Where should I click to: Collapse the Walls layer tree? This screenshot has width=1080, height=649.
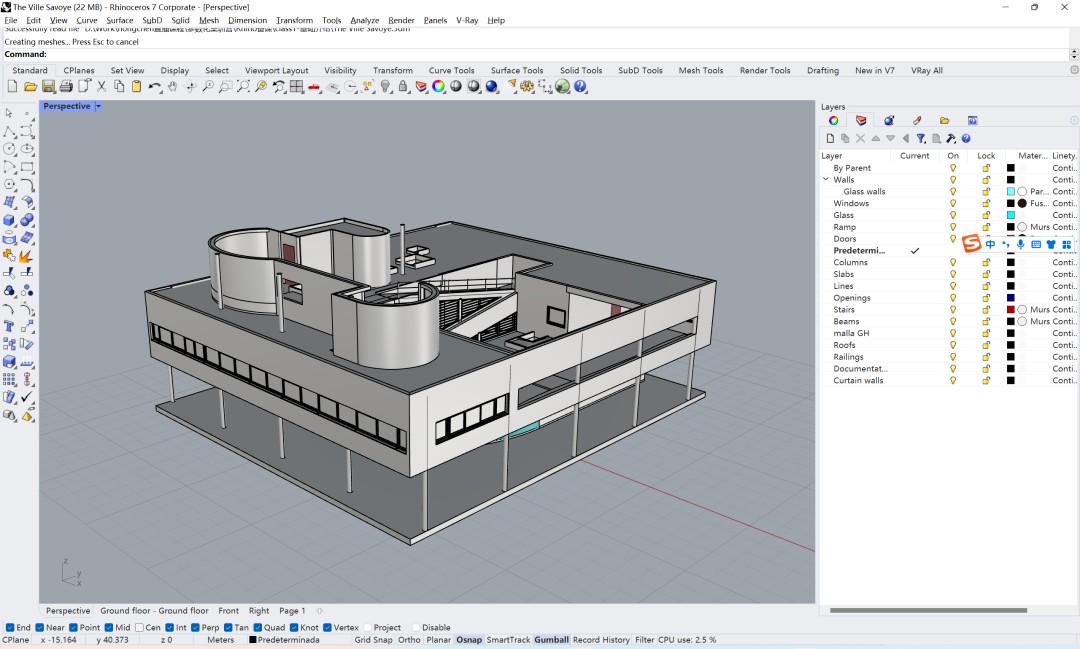coord(826,179)
